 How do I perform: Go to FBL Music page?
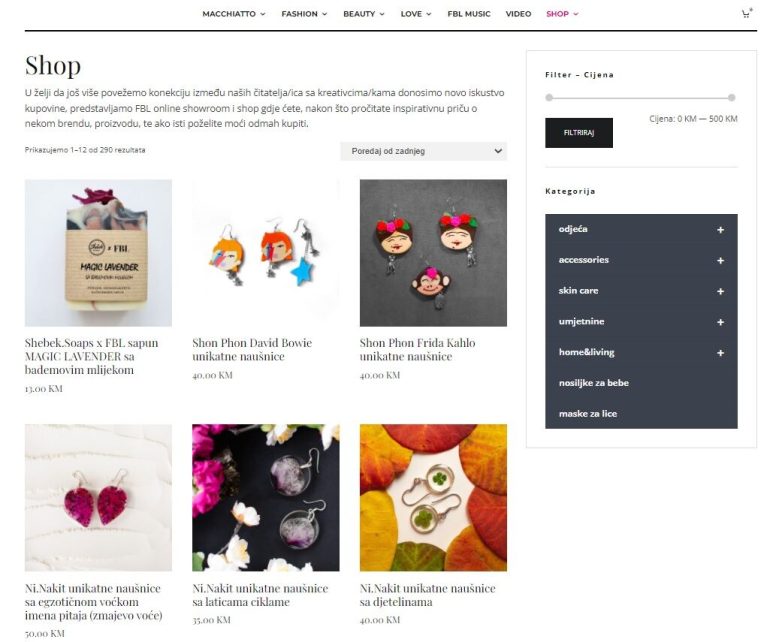[469, 14]
